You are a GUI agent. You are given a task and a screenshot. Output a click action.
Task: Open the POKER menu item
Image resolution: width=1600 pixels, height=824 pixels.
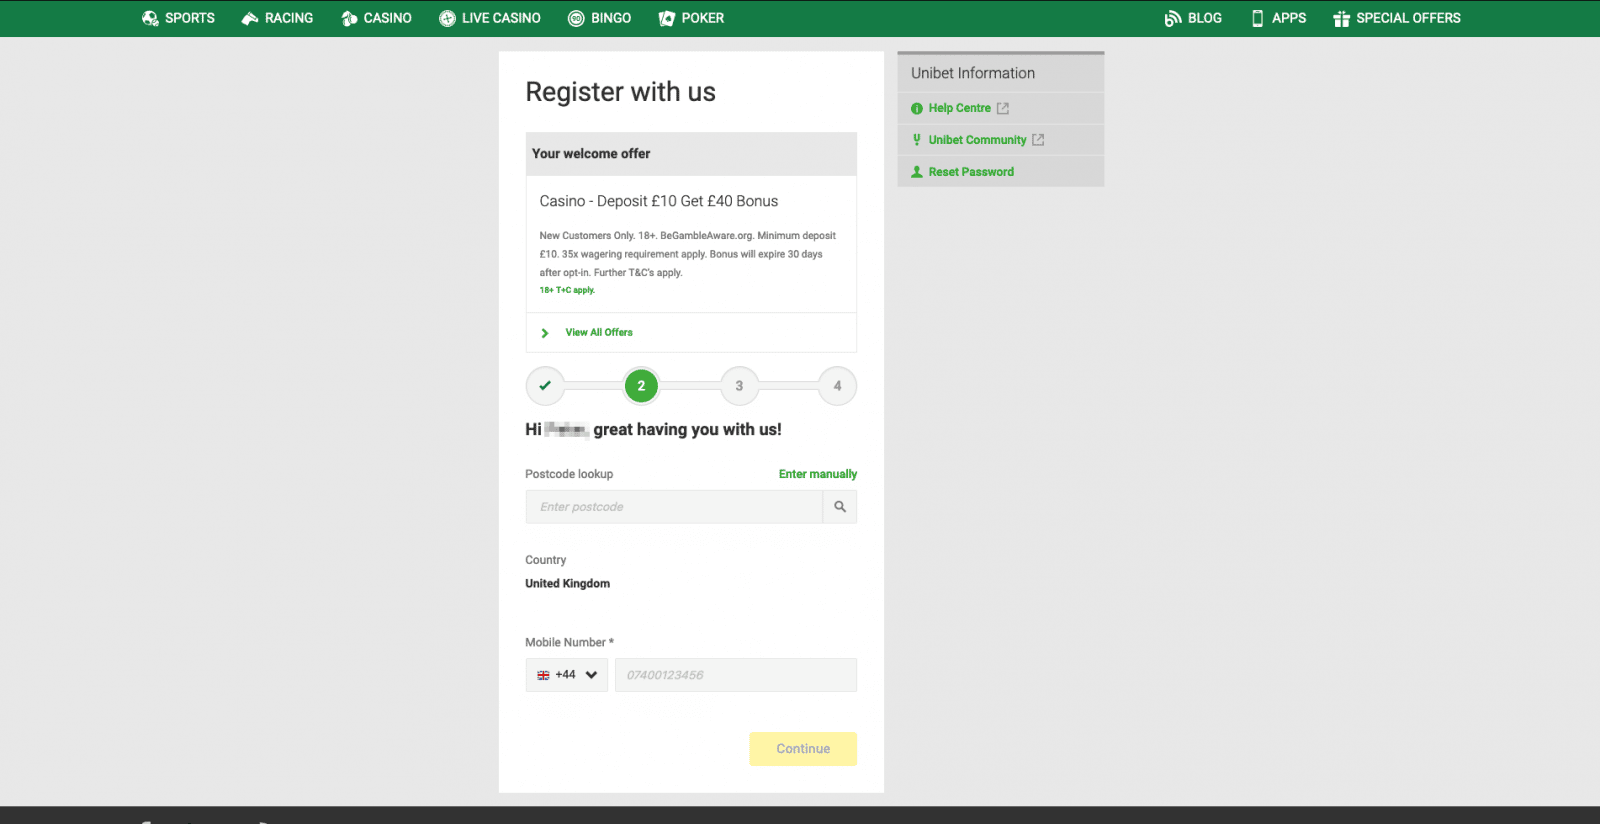(691, 18)
